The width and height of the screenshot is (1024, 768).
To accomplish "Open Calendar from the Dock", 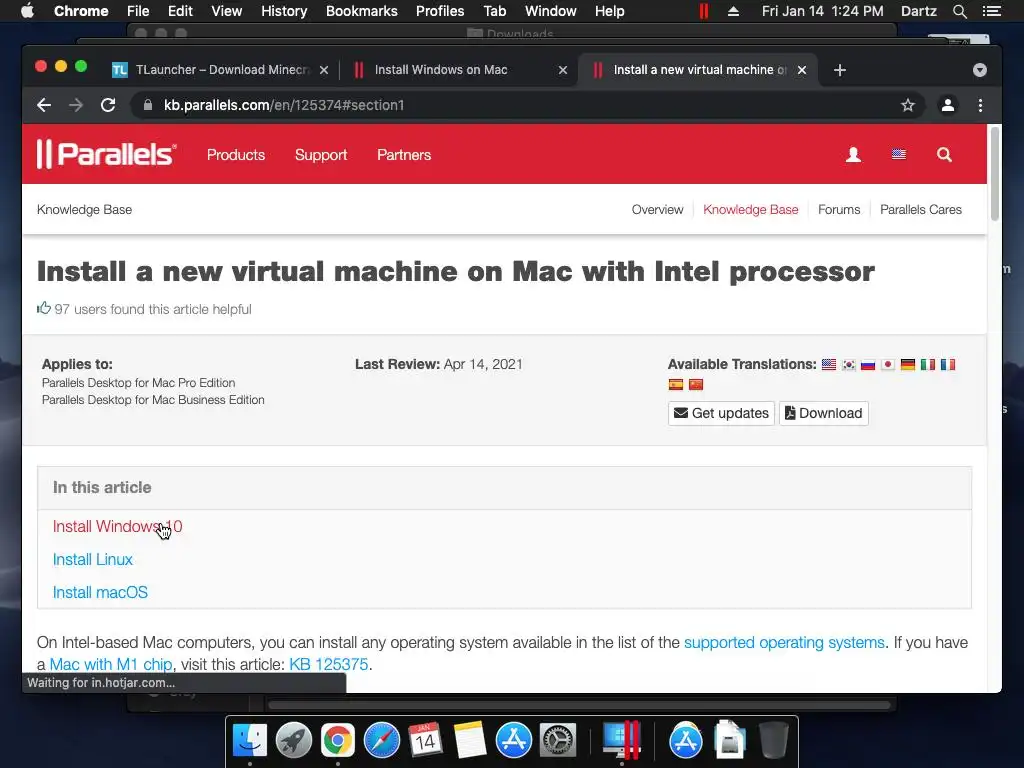I will pos(425,740).
